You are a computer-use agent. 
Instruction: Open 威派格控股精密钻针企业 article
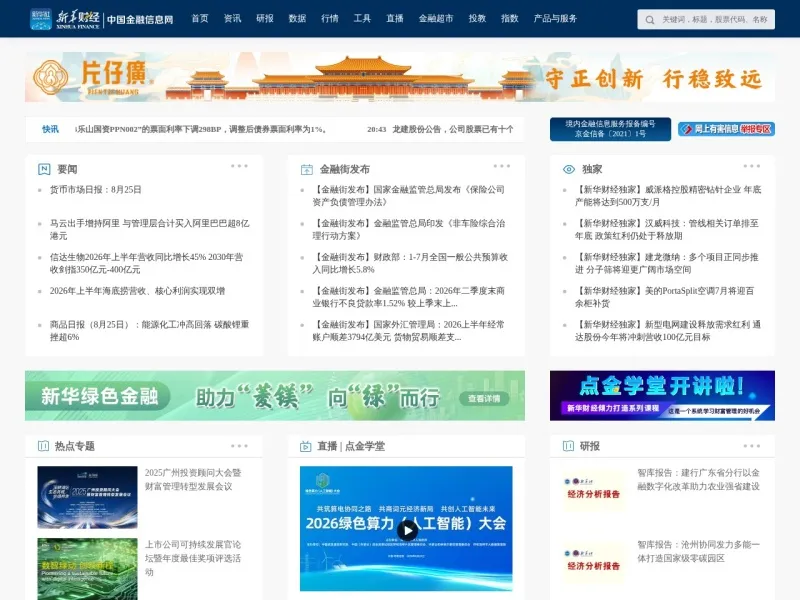click(x=668, y=196)
